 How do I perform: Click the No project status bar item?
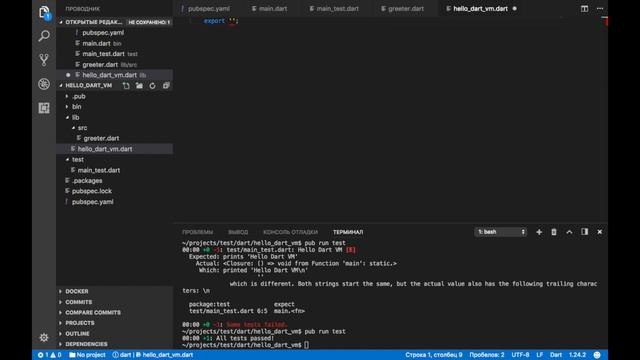87,355
